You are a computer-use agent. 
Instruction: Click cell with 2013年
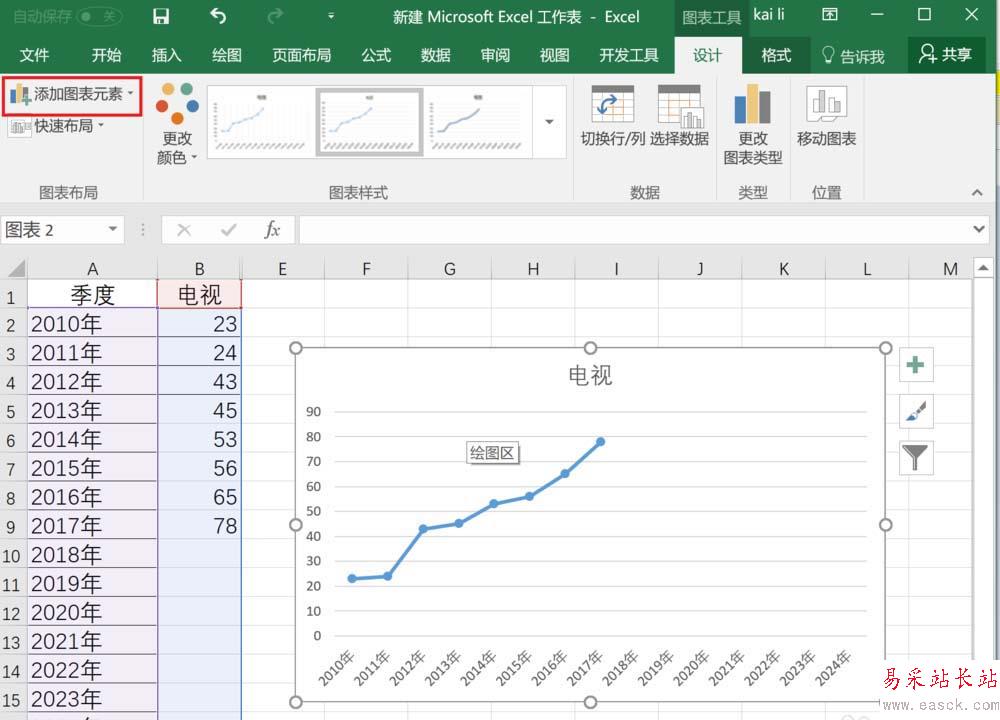click(92, 410)
